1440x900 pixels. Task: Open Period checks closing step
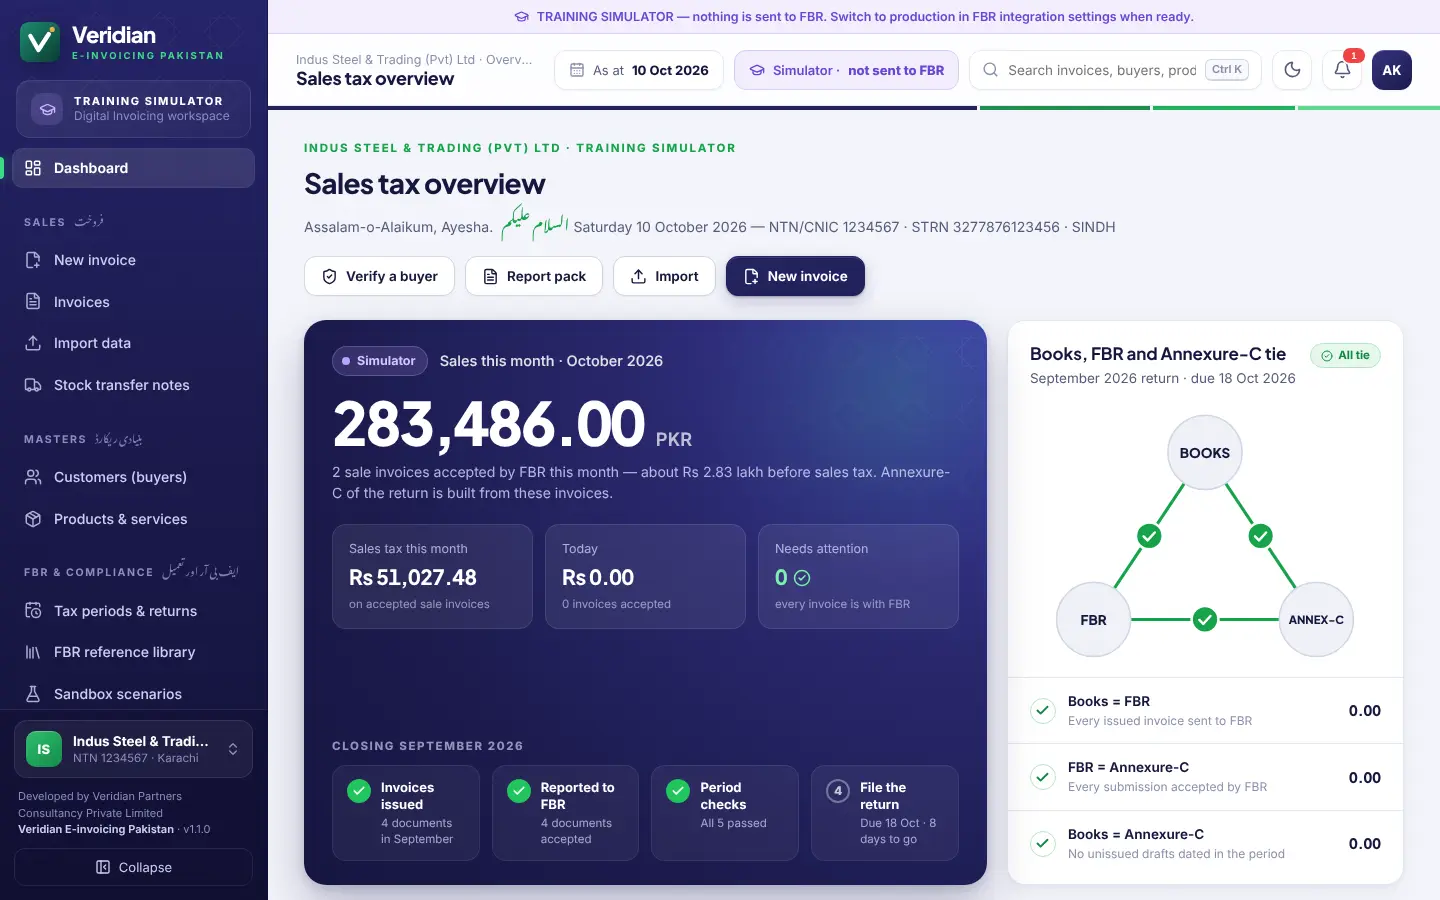725,813
